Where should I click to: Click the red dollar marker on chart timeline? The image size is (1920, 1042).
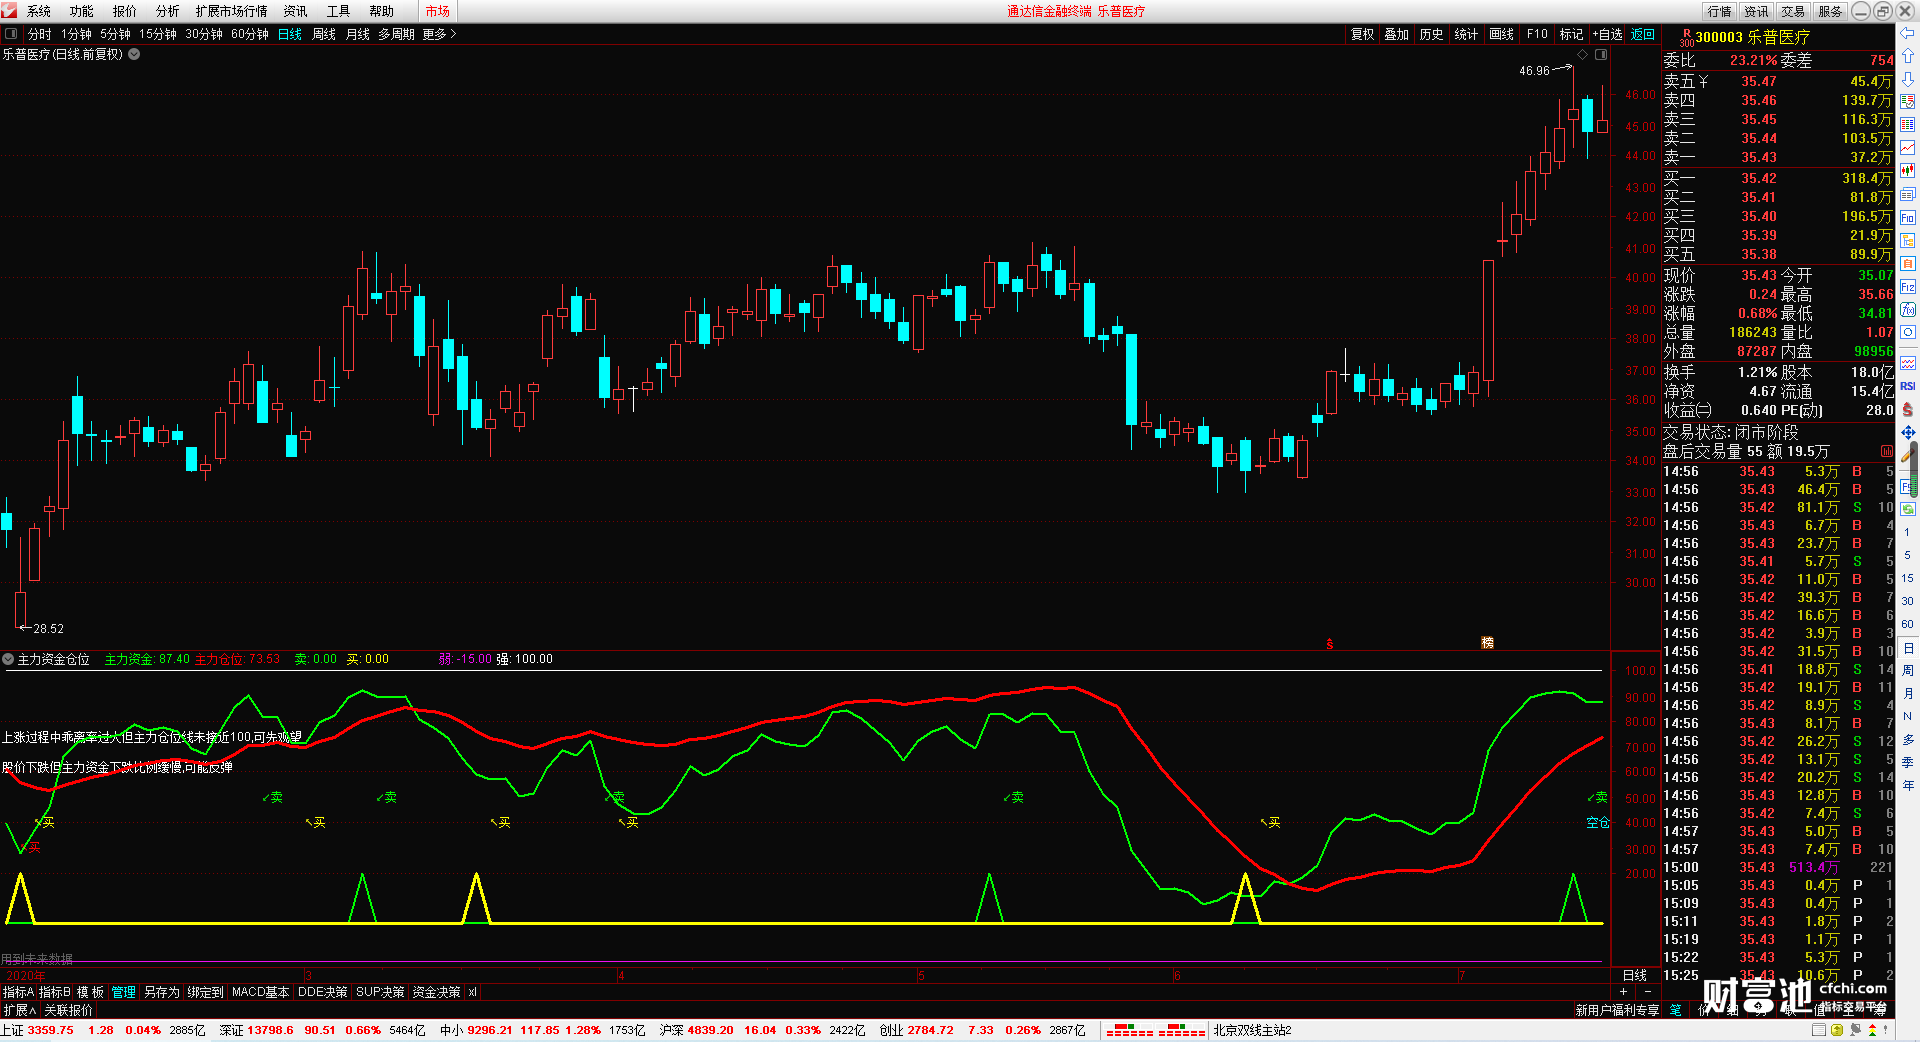coord(1329,643)
